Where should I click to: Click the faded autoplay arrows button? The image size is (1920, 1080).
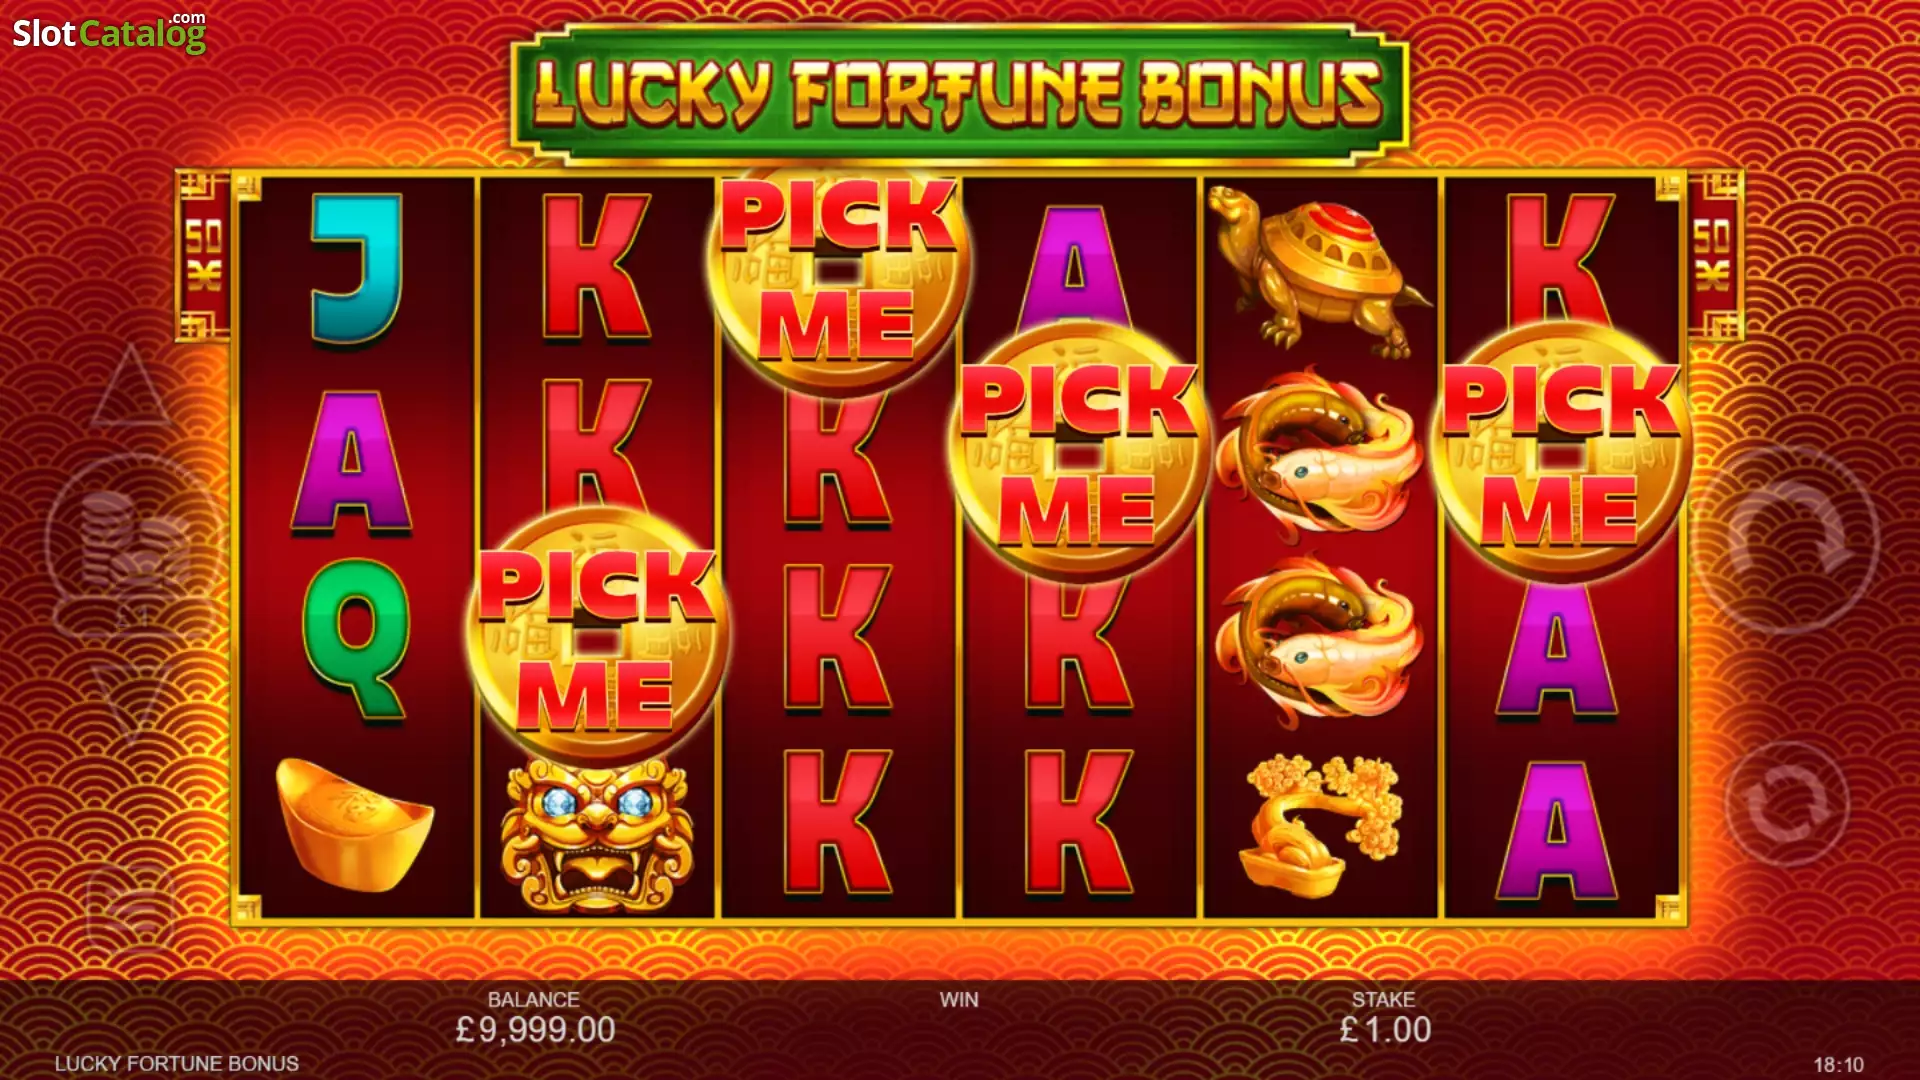click(1787, 804)
